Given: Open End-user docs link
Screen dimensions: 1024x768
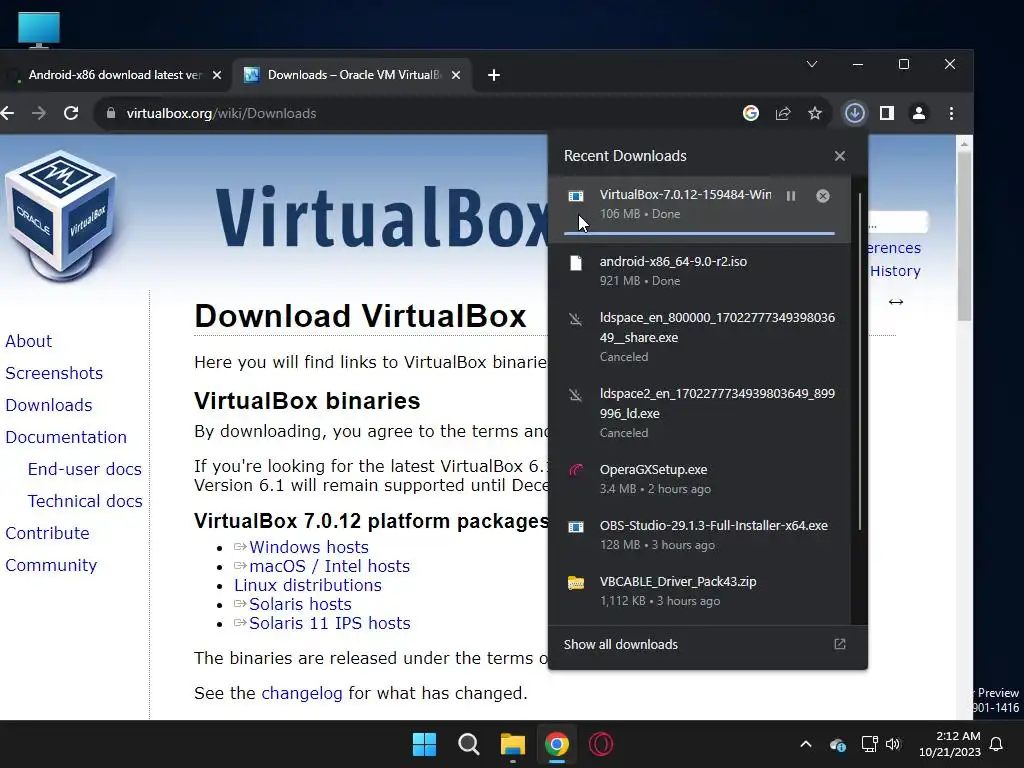Looking at the screenshot, I should click(84, 469).
